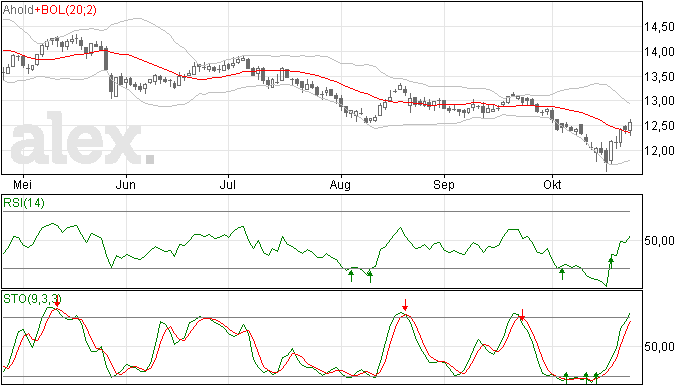Viewport: 690px width, 387px height.
Task: Click the red STO arrow at late-September peak
Action: pos(522,314)
